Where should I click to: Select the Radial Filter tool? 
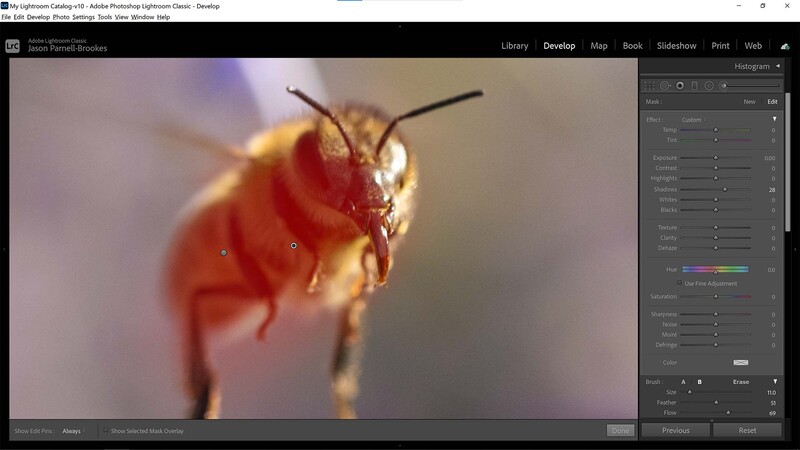pos(709,86)
